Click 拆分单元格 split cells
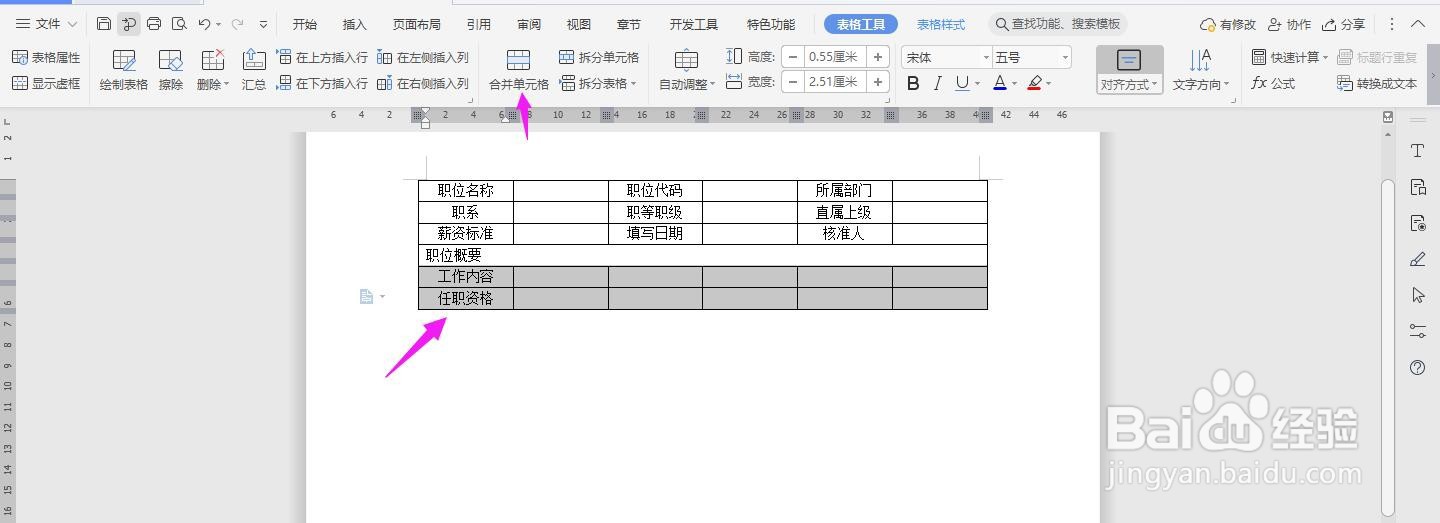Viewport: 1440px width, 523px height. pos(599,58)
